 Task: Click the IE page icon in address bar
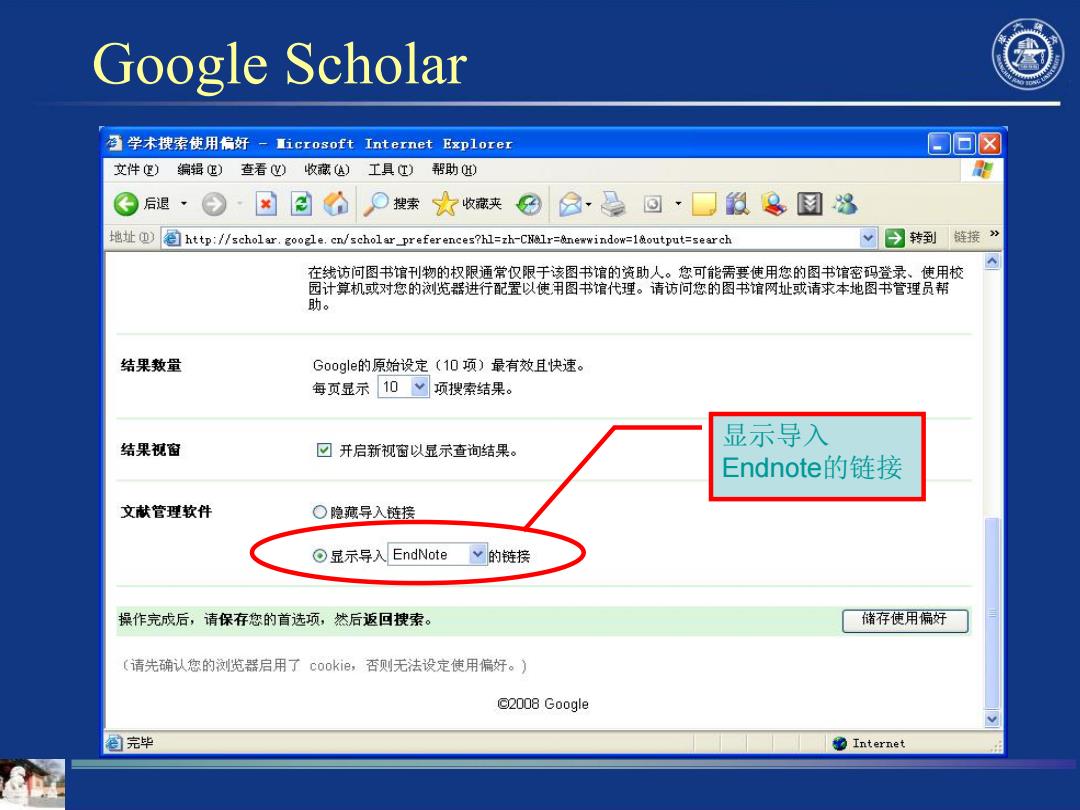pyautogui.click(x=172, y=238)
